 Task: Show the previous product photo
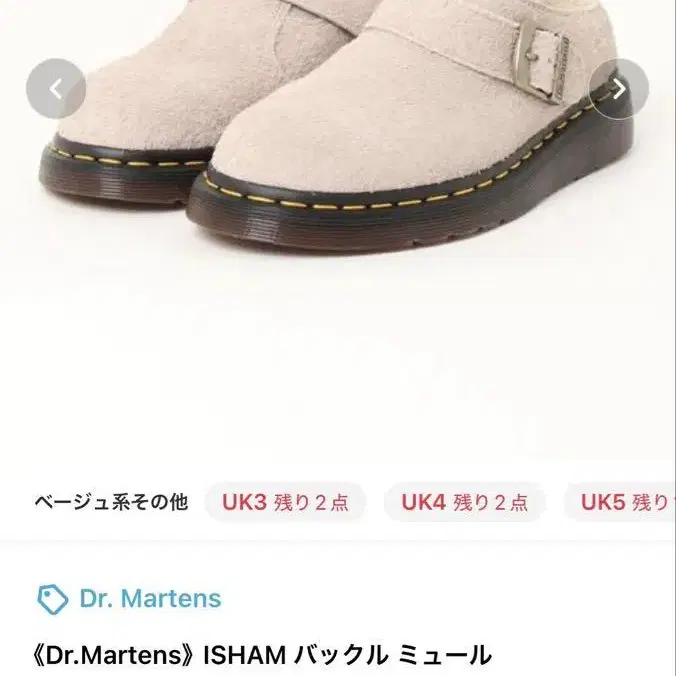[x=56, y=89]
